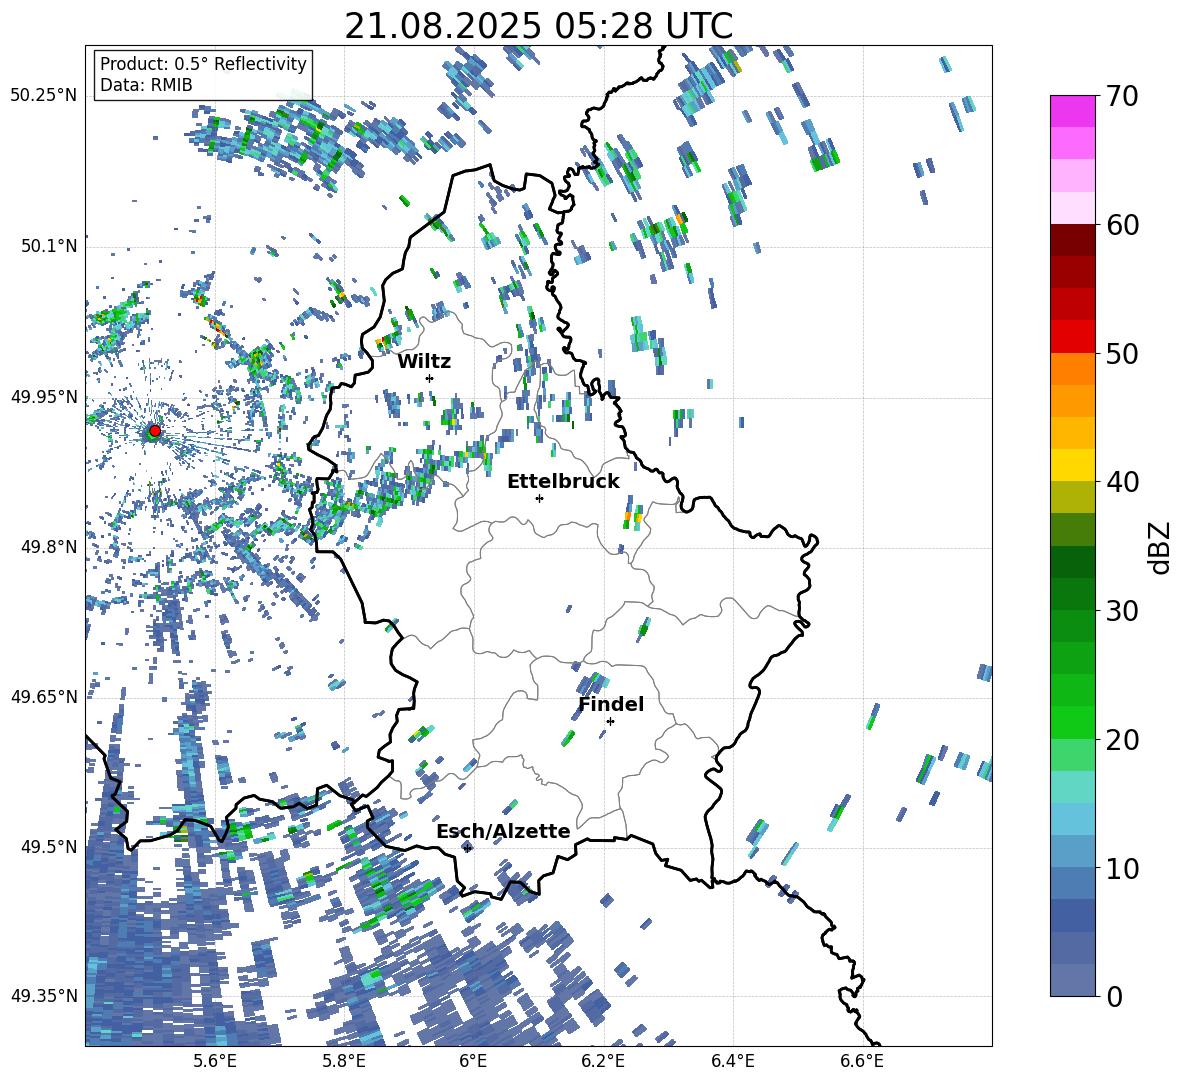Viewport: 1184px width, 1081px height.
Task: Click the 0 tick on colorbar
Action: tap(1114, 996)
